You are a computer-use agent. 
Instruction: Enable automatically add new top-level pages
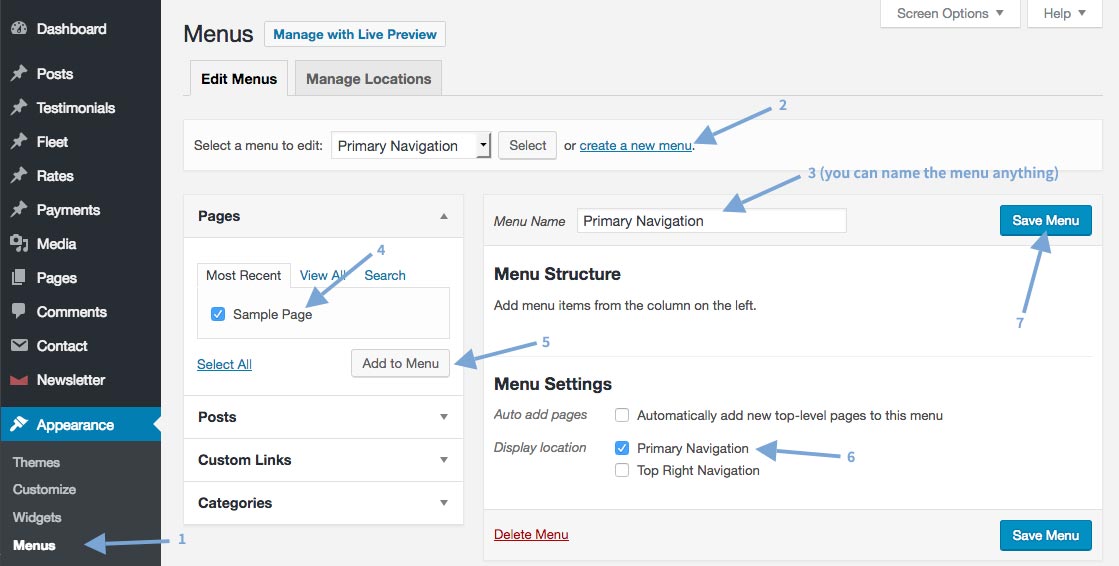[622, 415]
